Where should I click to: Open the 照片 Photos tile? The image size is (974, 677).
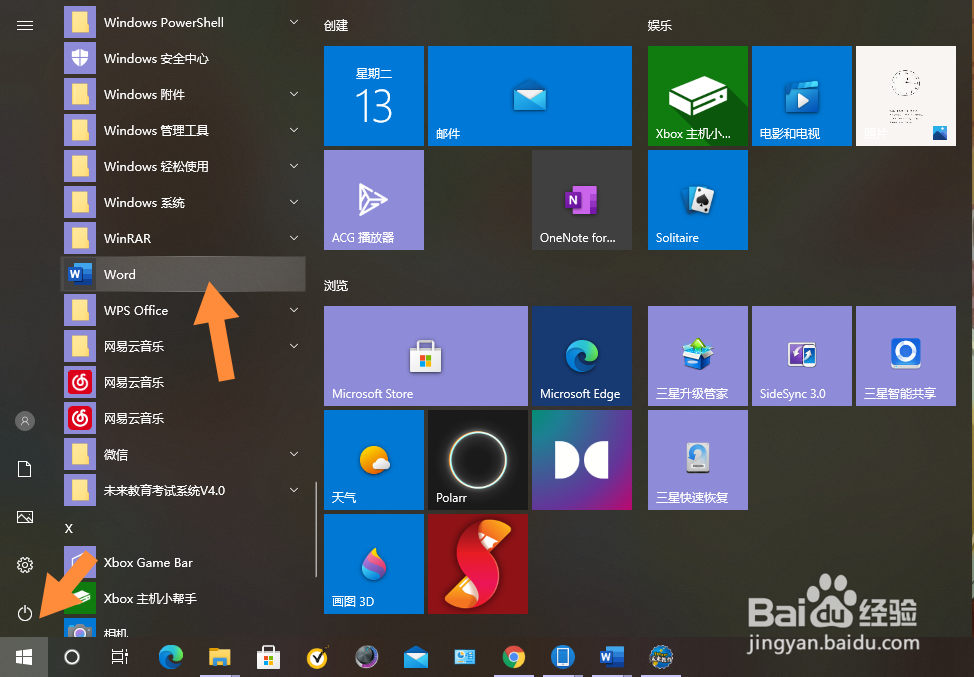pyautogui.click(x=906, y=96)
